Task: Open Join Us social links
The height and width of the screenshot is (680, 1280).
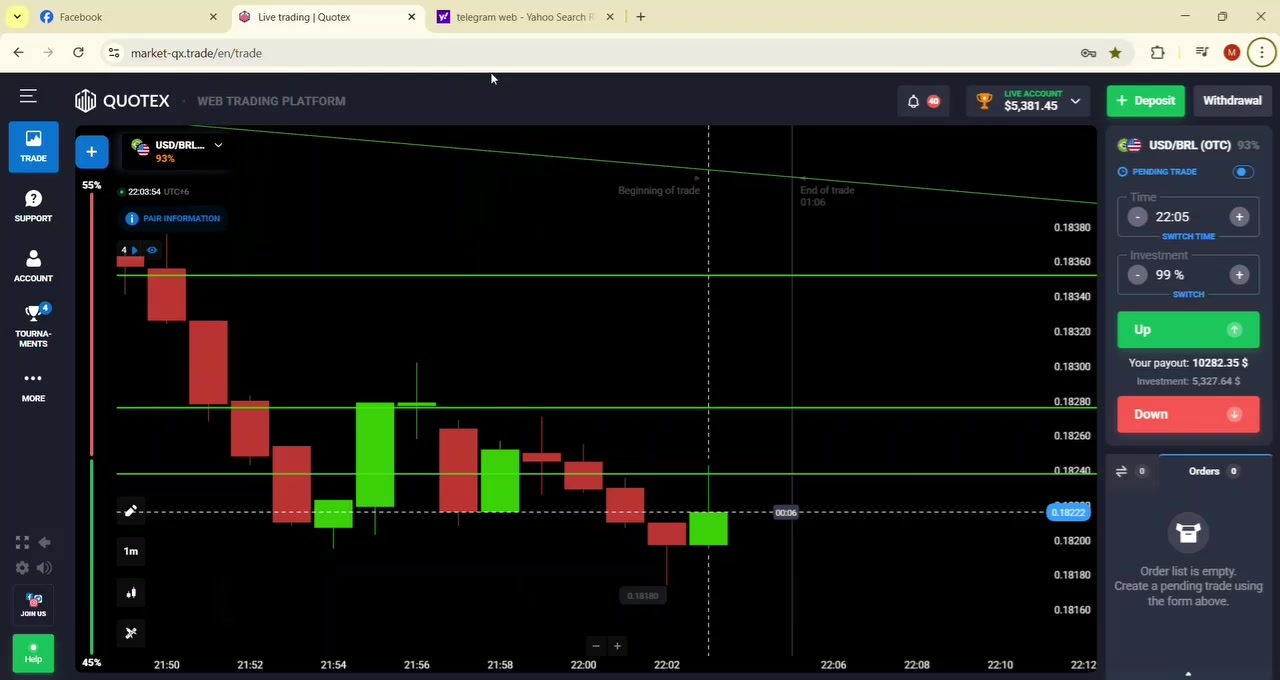Action: (x=33, y=604)
